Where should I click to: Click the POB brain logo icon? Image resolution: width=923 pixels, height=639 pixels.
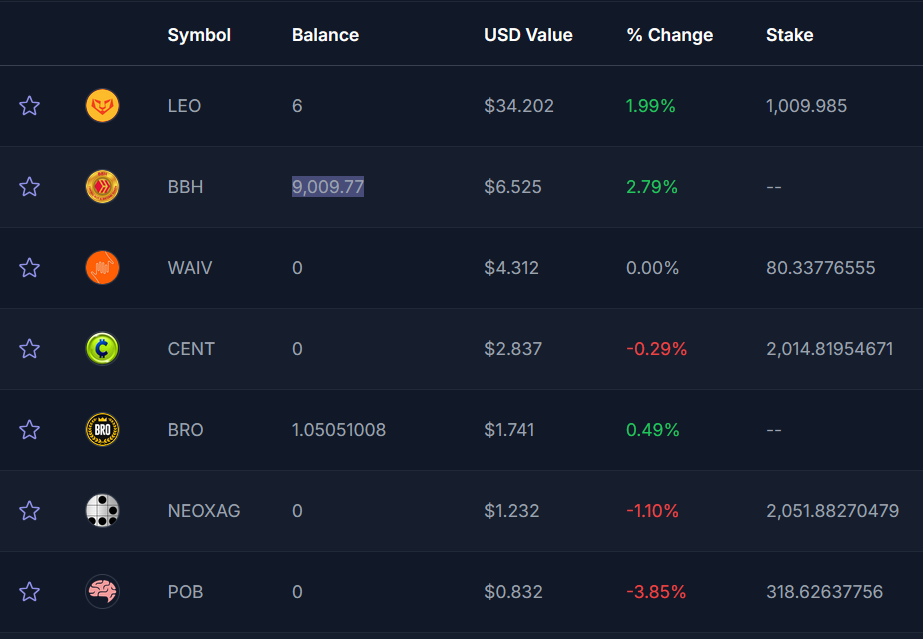click(x=102, y=592)
